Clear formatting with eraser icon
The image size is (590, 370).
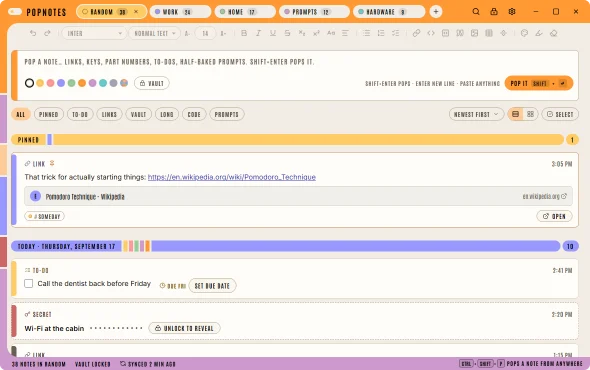553,33
